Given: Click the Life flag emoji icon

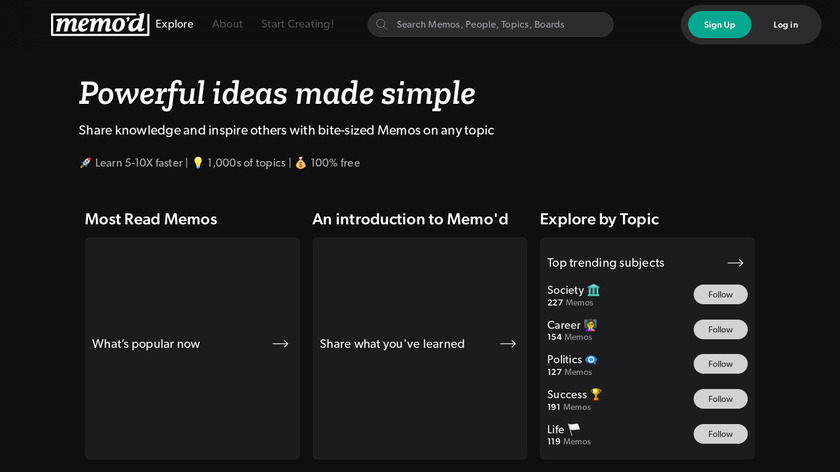Looking at the screenshot, I should 574,430.
